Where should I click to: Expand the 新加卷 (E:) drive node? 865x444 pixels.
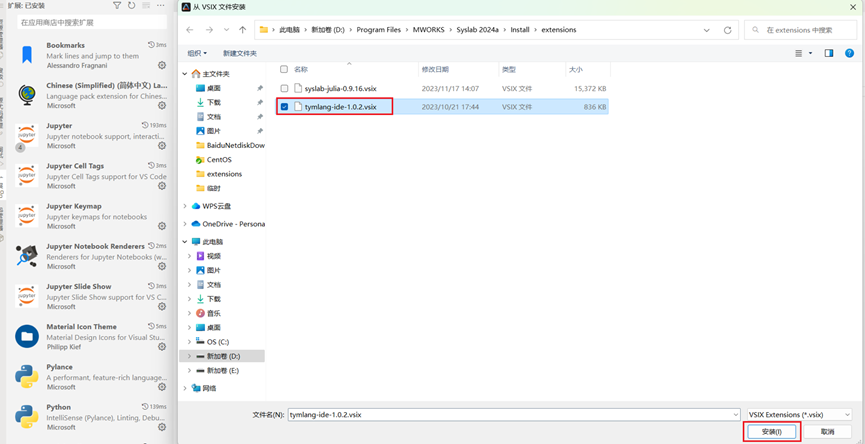point(190,371)
